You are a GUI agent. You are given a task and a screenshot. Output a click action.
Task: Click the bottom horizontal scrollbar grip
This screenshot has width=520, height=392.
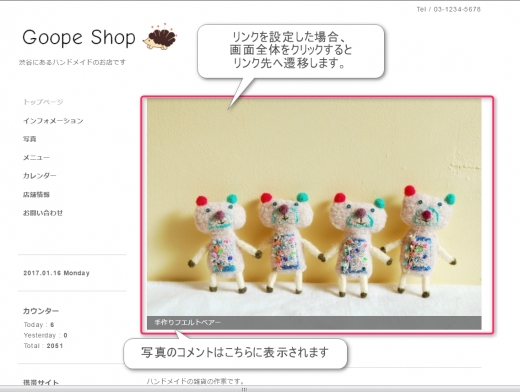coord(244,389)
